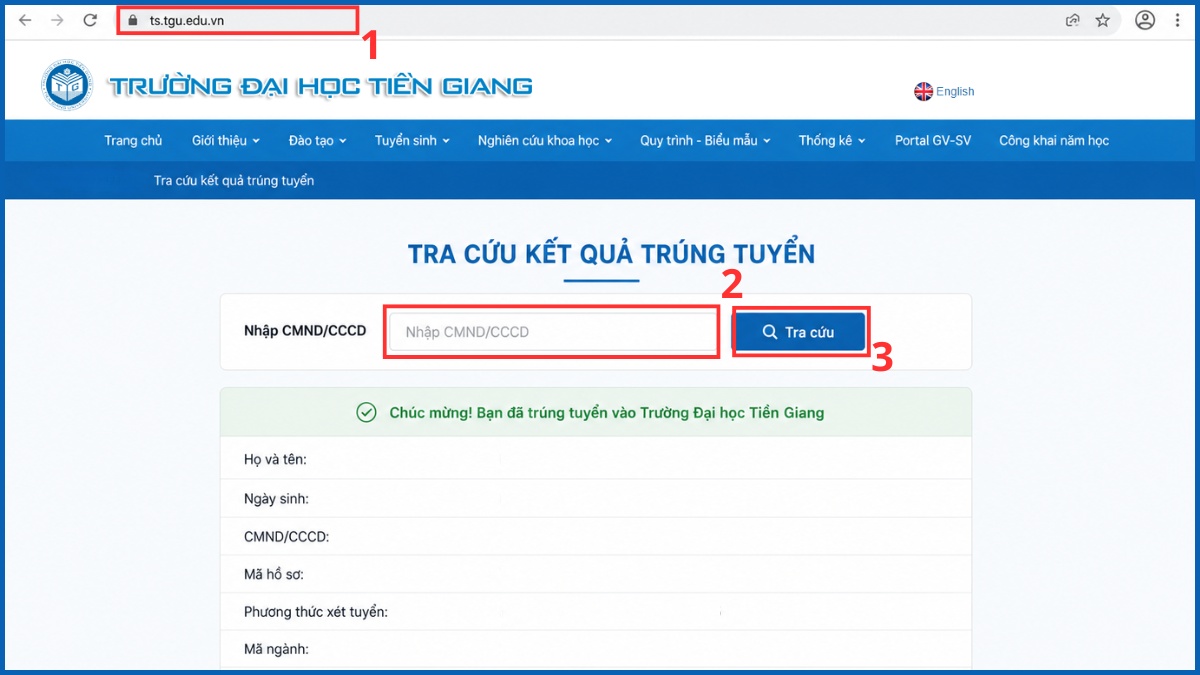Open the browser profile avatar

[x=1145, y=20]
